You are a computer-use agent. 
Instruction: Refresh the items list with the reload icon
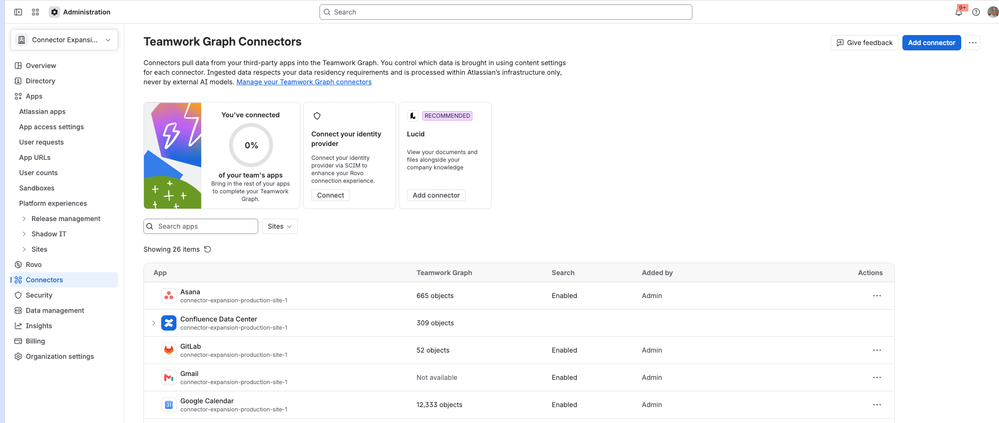[x=207, y=250]
